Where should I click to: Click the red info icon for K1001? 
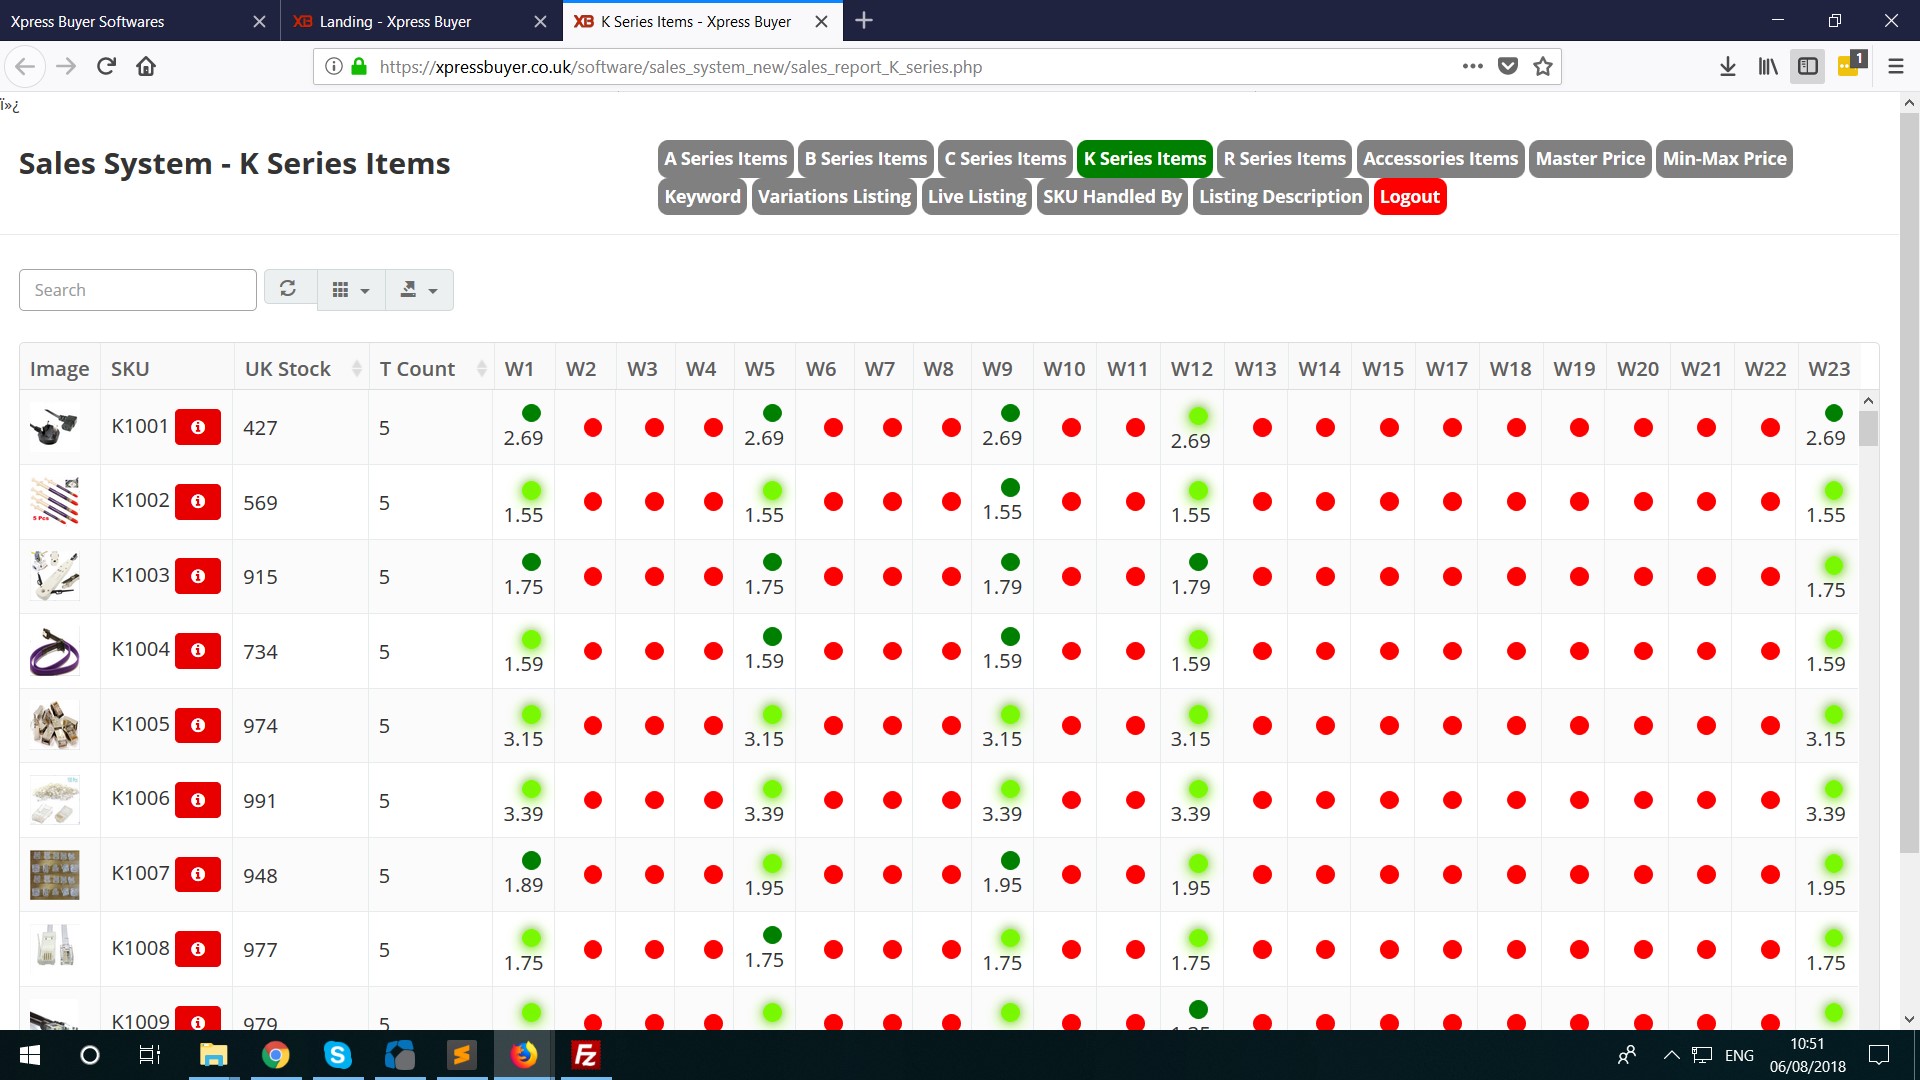[198, 427]
